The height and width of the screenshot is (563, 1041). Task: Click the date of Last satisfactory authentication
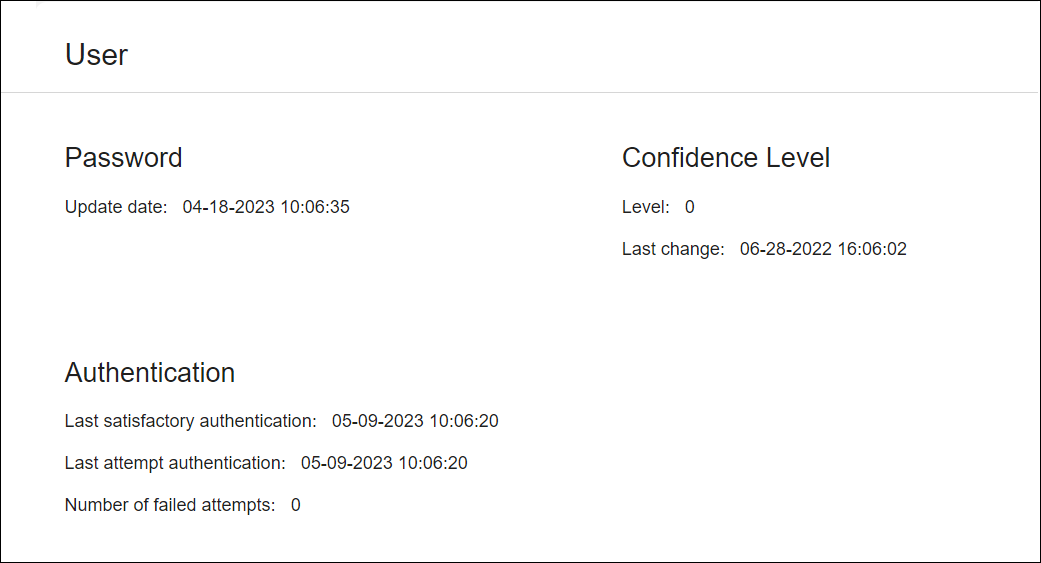(378, 421)
